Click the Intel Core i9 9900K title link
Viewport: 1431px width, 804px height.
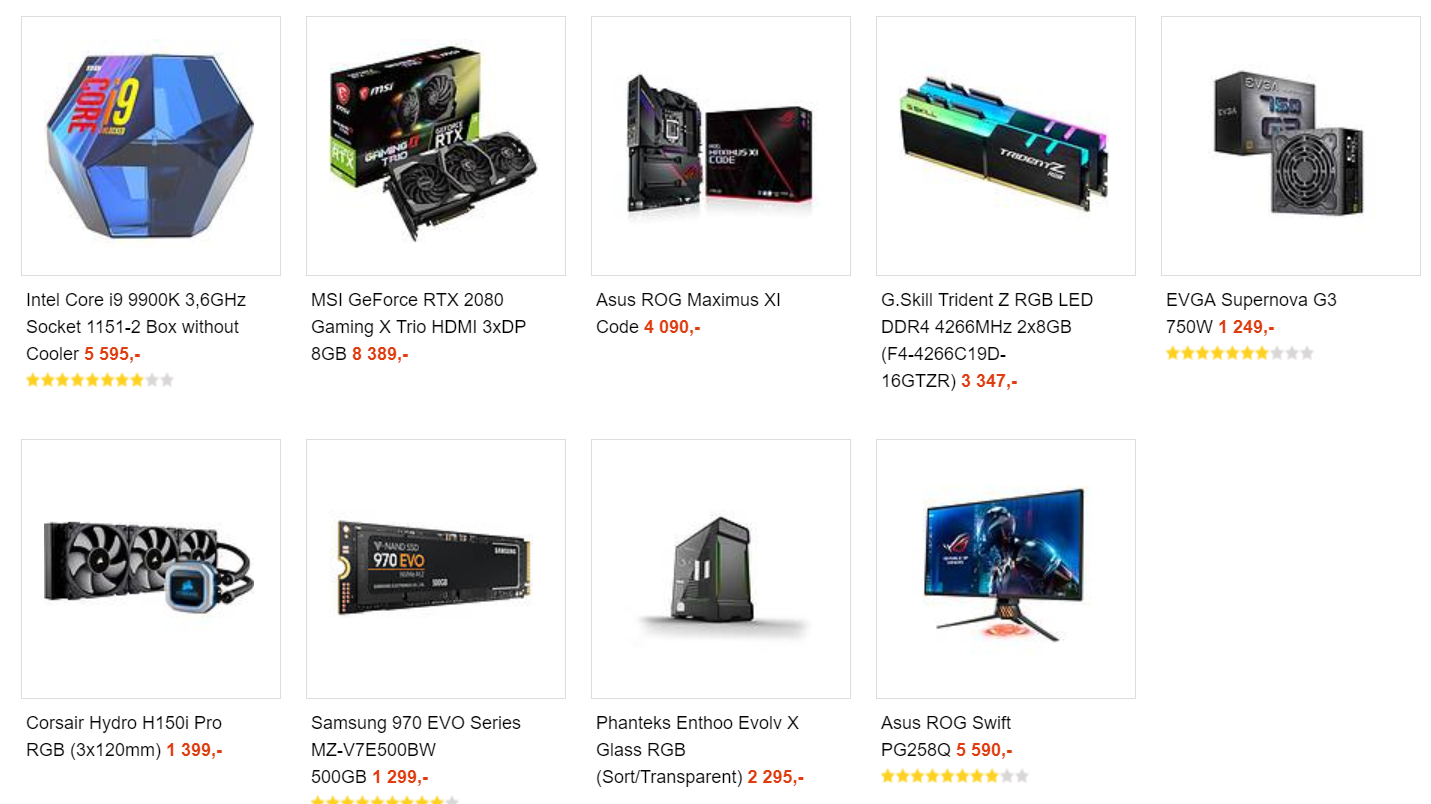(x=136, y=327)
